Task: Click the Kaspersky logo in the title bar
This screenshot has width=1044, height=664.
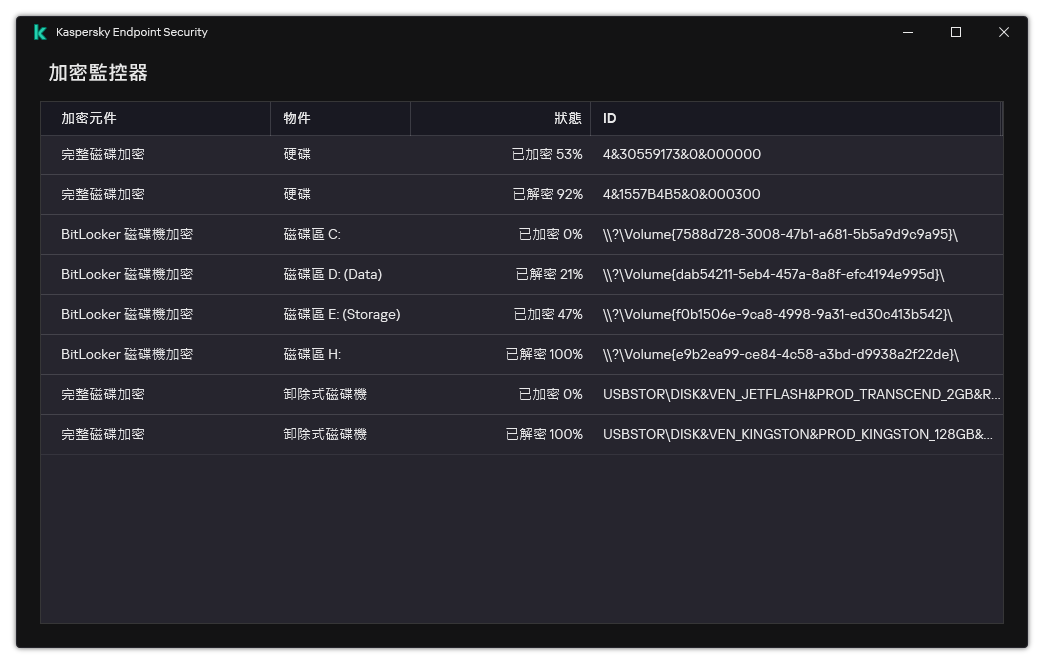Action: click(38, 32)
